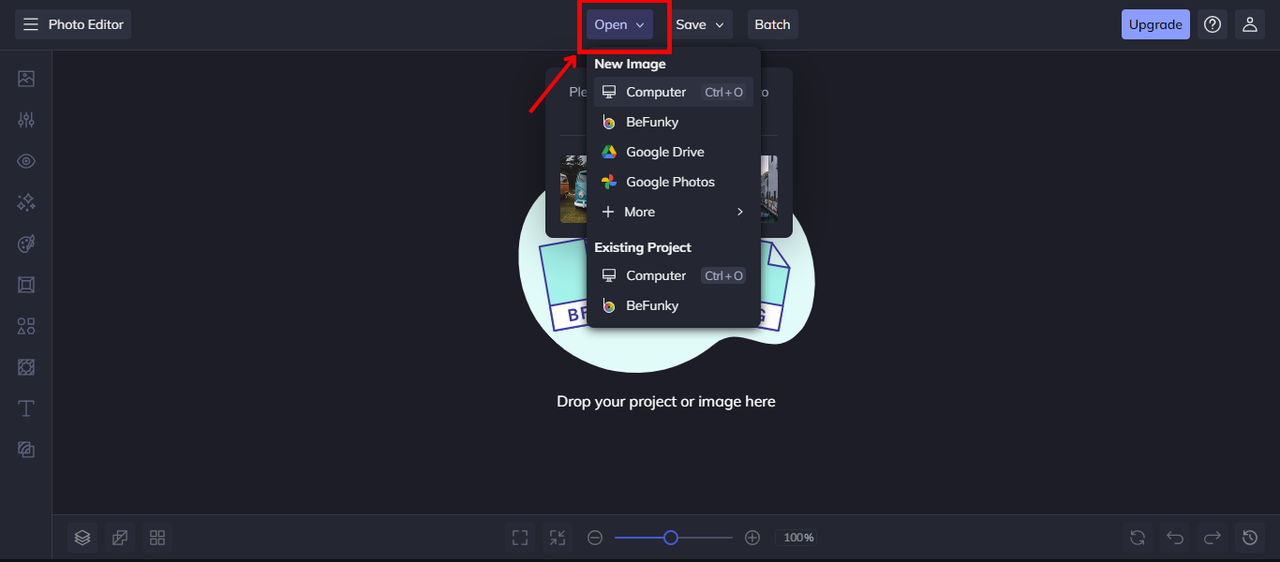Open the Artsy palette icon

(26, 244)
